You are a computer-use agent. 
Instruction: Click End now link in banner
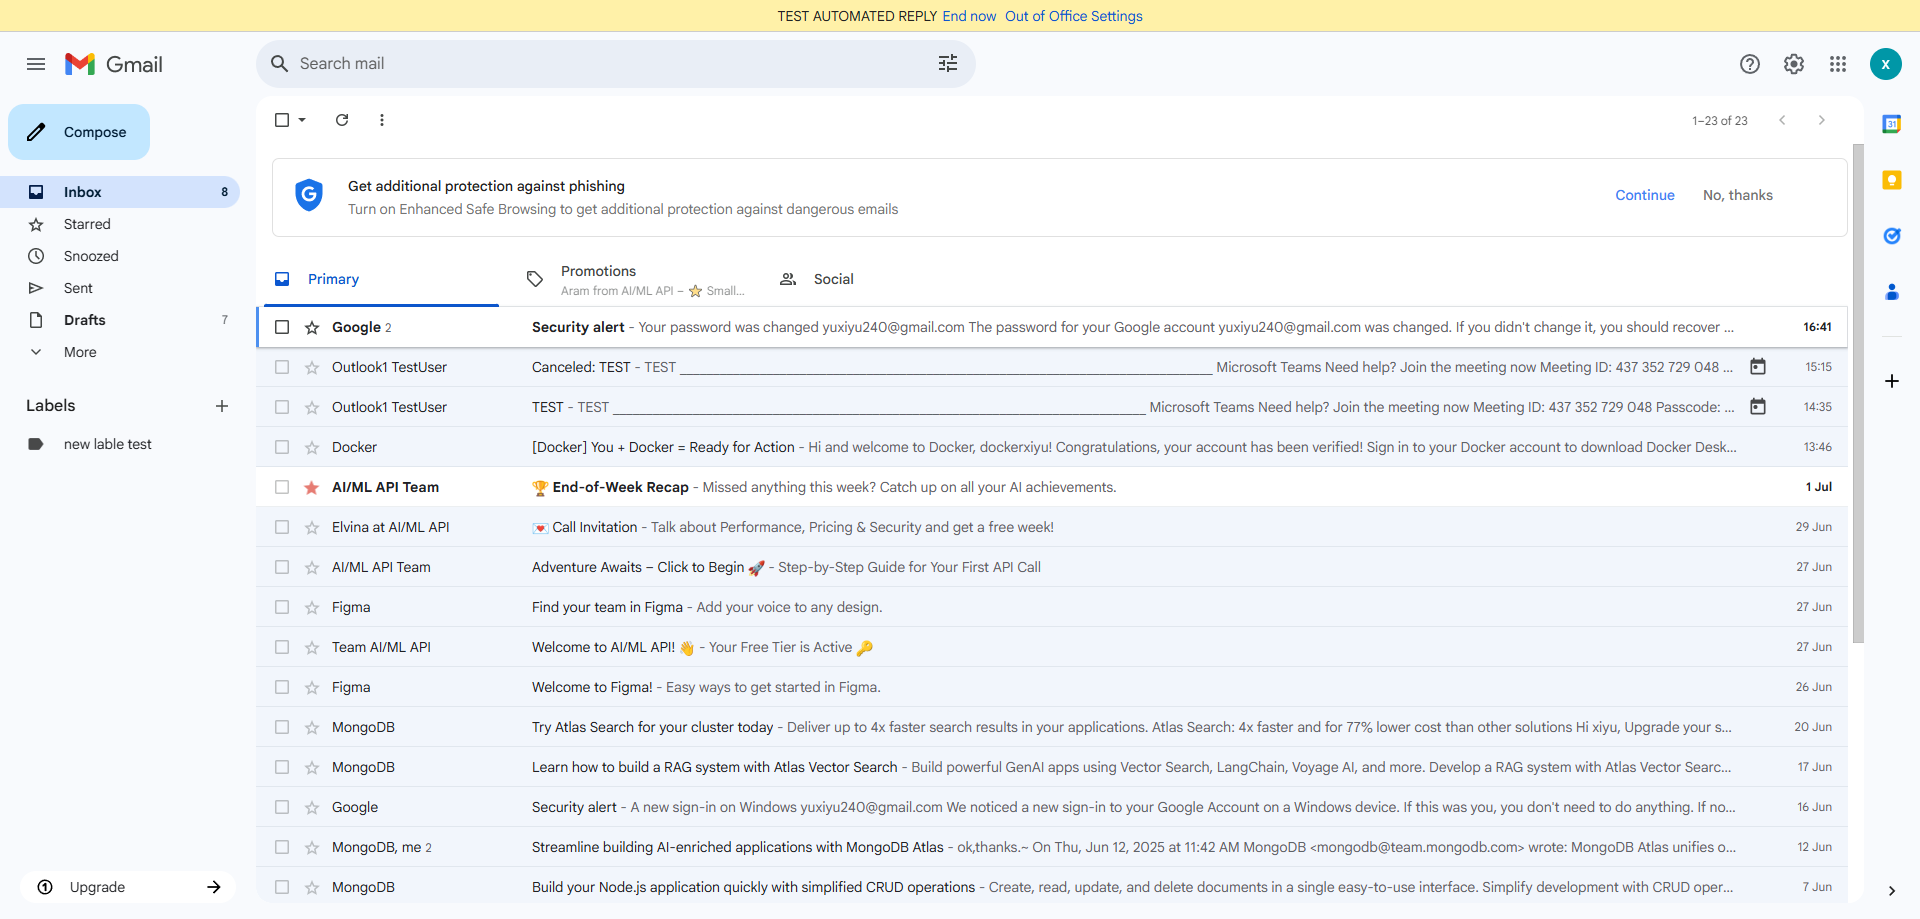[x=969, y=16]
